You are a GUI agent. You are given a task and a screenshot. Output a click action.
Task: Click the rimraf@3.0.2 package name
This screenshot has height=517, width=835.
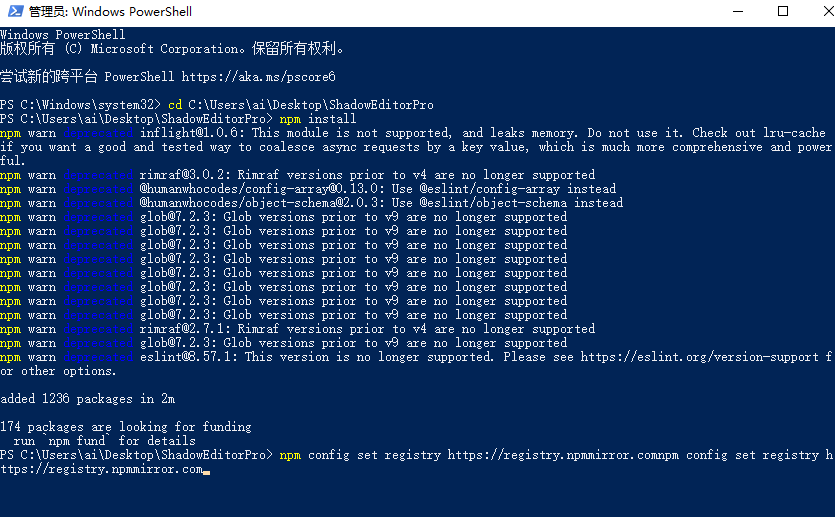(185, 175)
